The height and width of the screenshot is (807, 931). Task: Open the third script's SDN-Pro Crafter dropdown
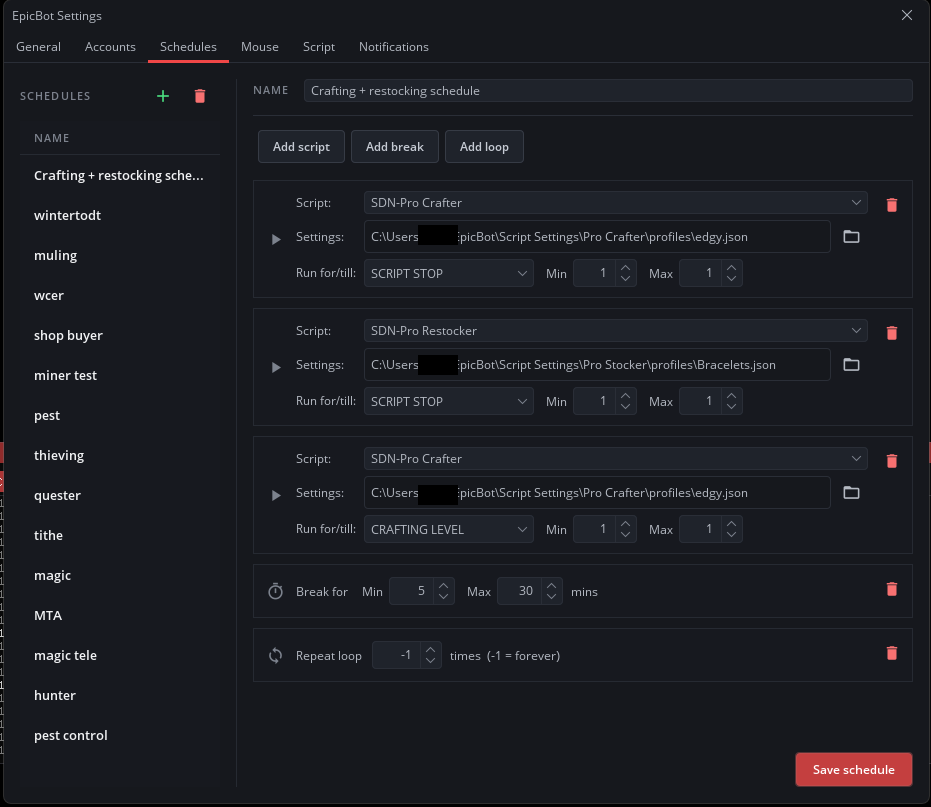click(x=615, y=458)
